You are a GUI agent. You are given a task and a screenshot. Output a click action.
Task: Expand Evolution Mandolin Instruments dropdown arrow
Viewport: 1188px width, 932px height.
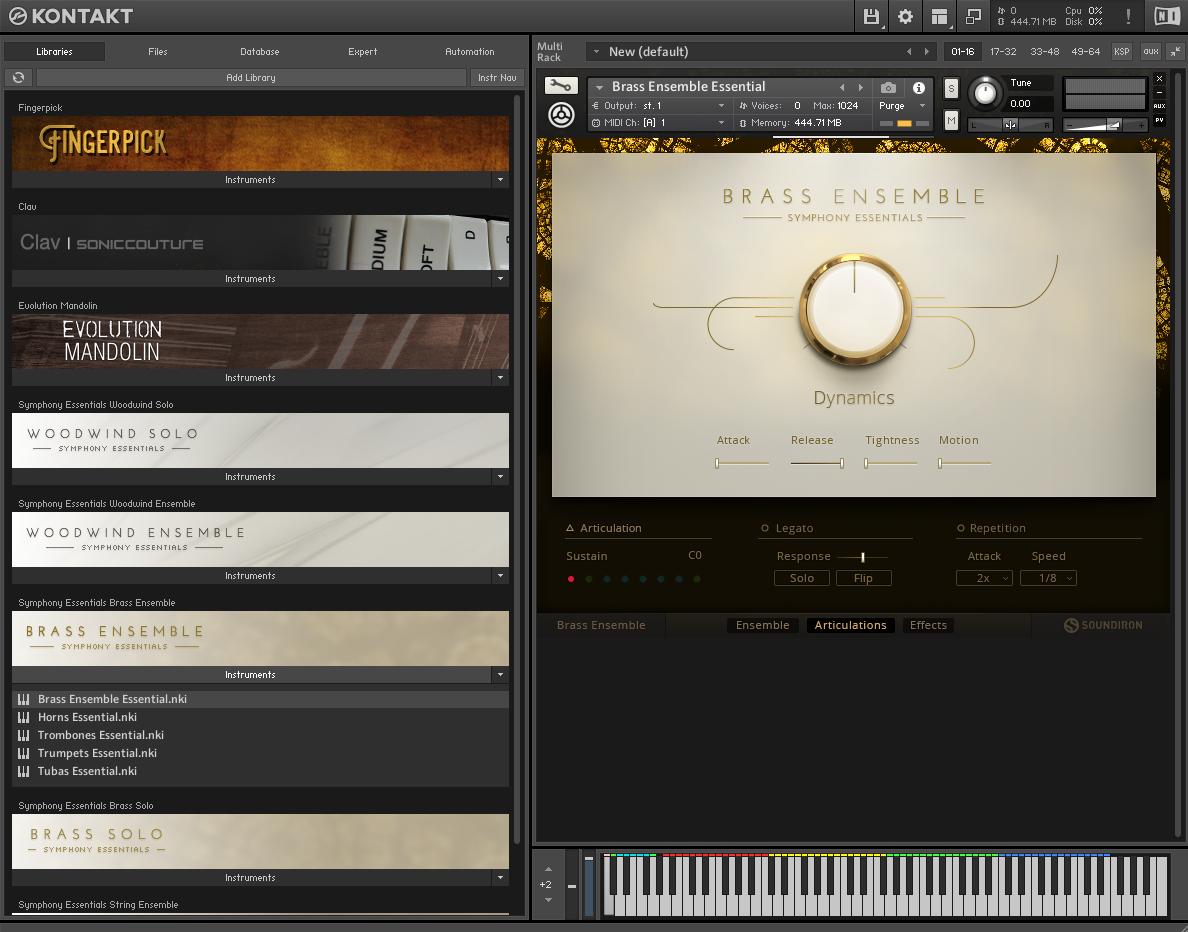pyautogui.click(x=500, y=377)
